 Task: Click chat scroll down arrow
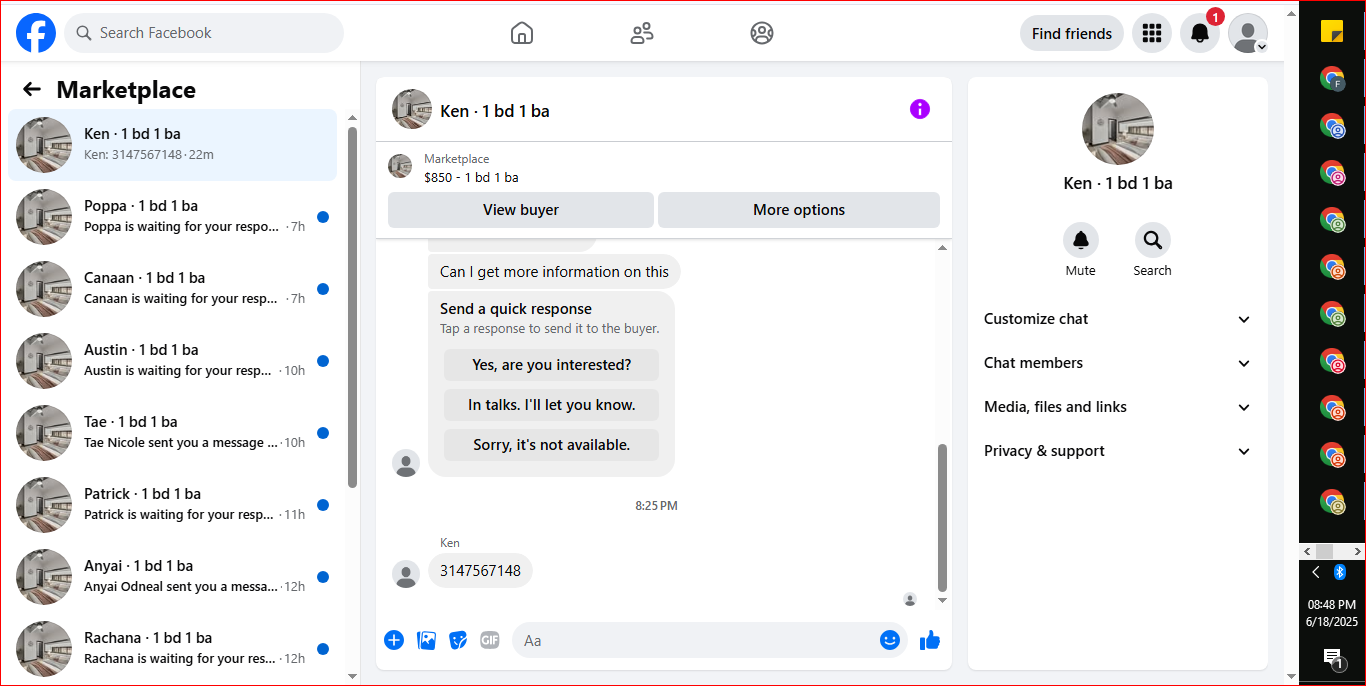point(942,600)
